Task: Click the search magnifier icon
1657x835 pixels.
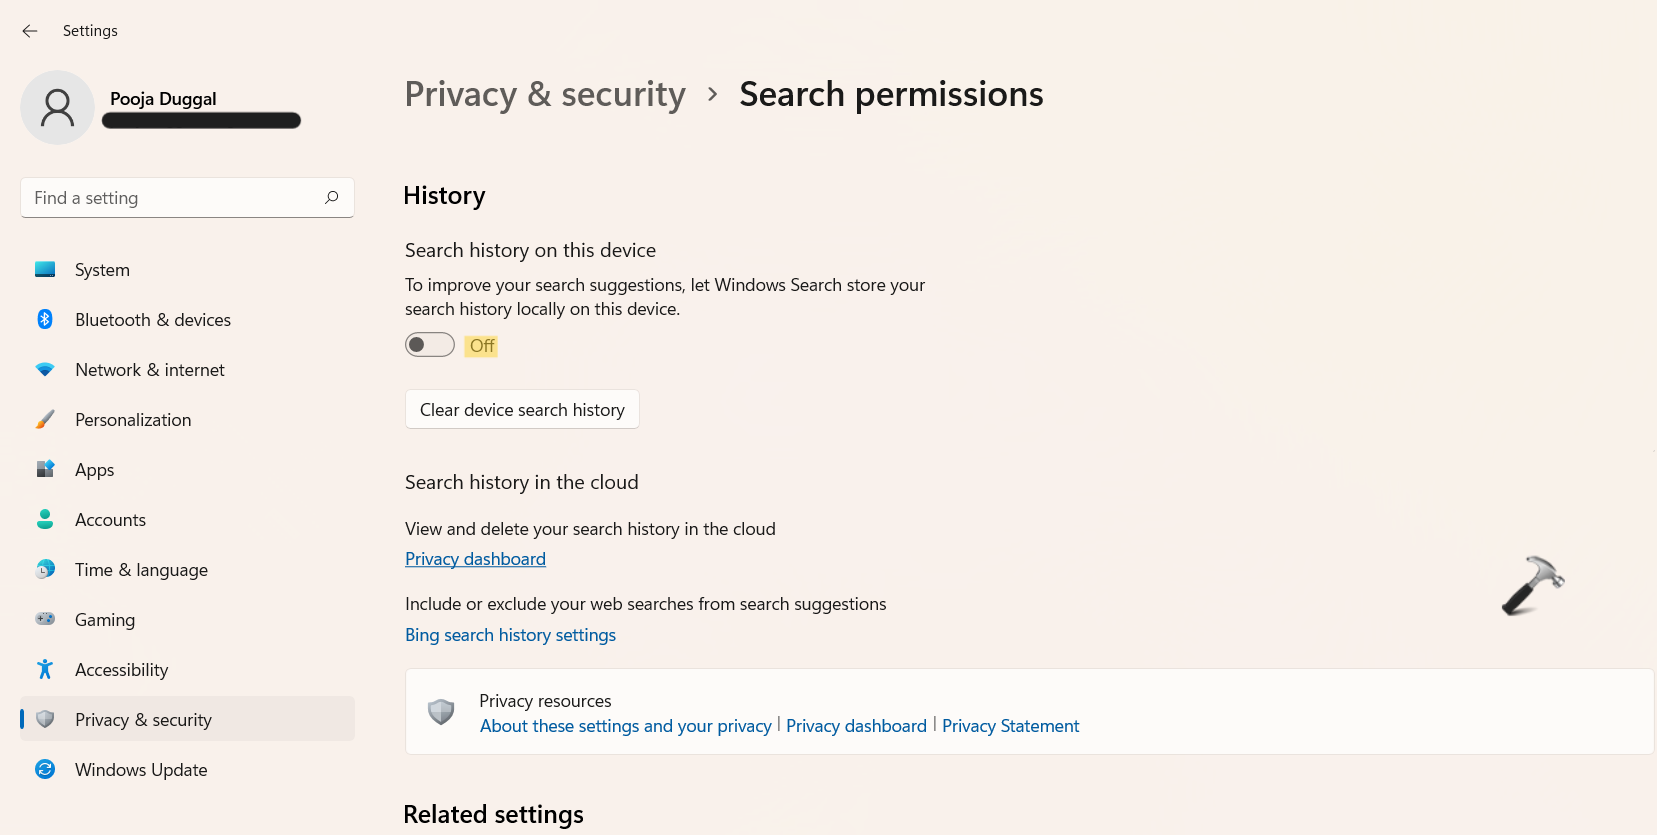Action: tap(332, 198)
